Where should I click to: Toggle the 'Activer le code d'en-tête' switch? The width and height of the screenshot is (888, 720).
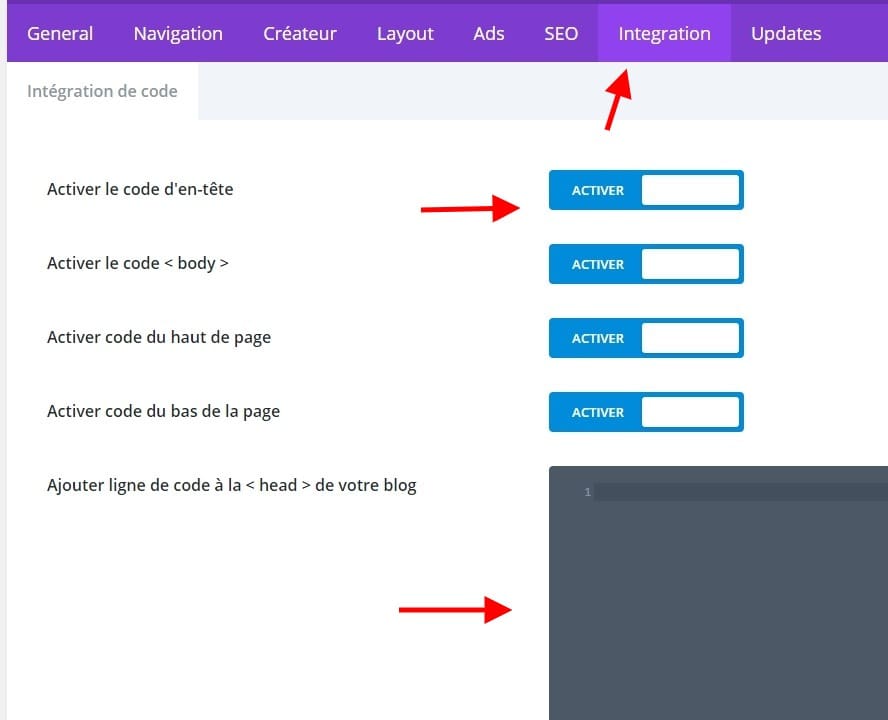[x=645, y=190]
